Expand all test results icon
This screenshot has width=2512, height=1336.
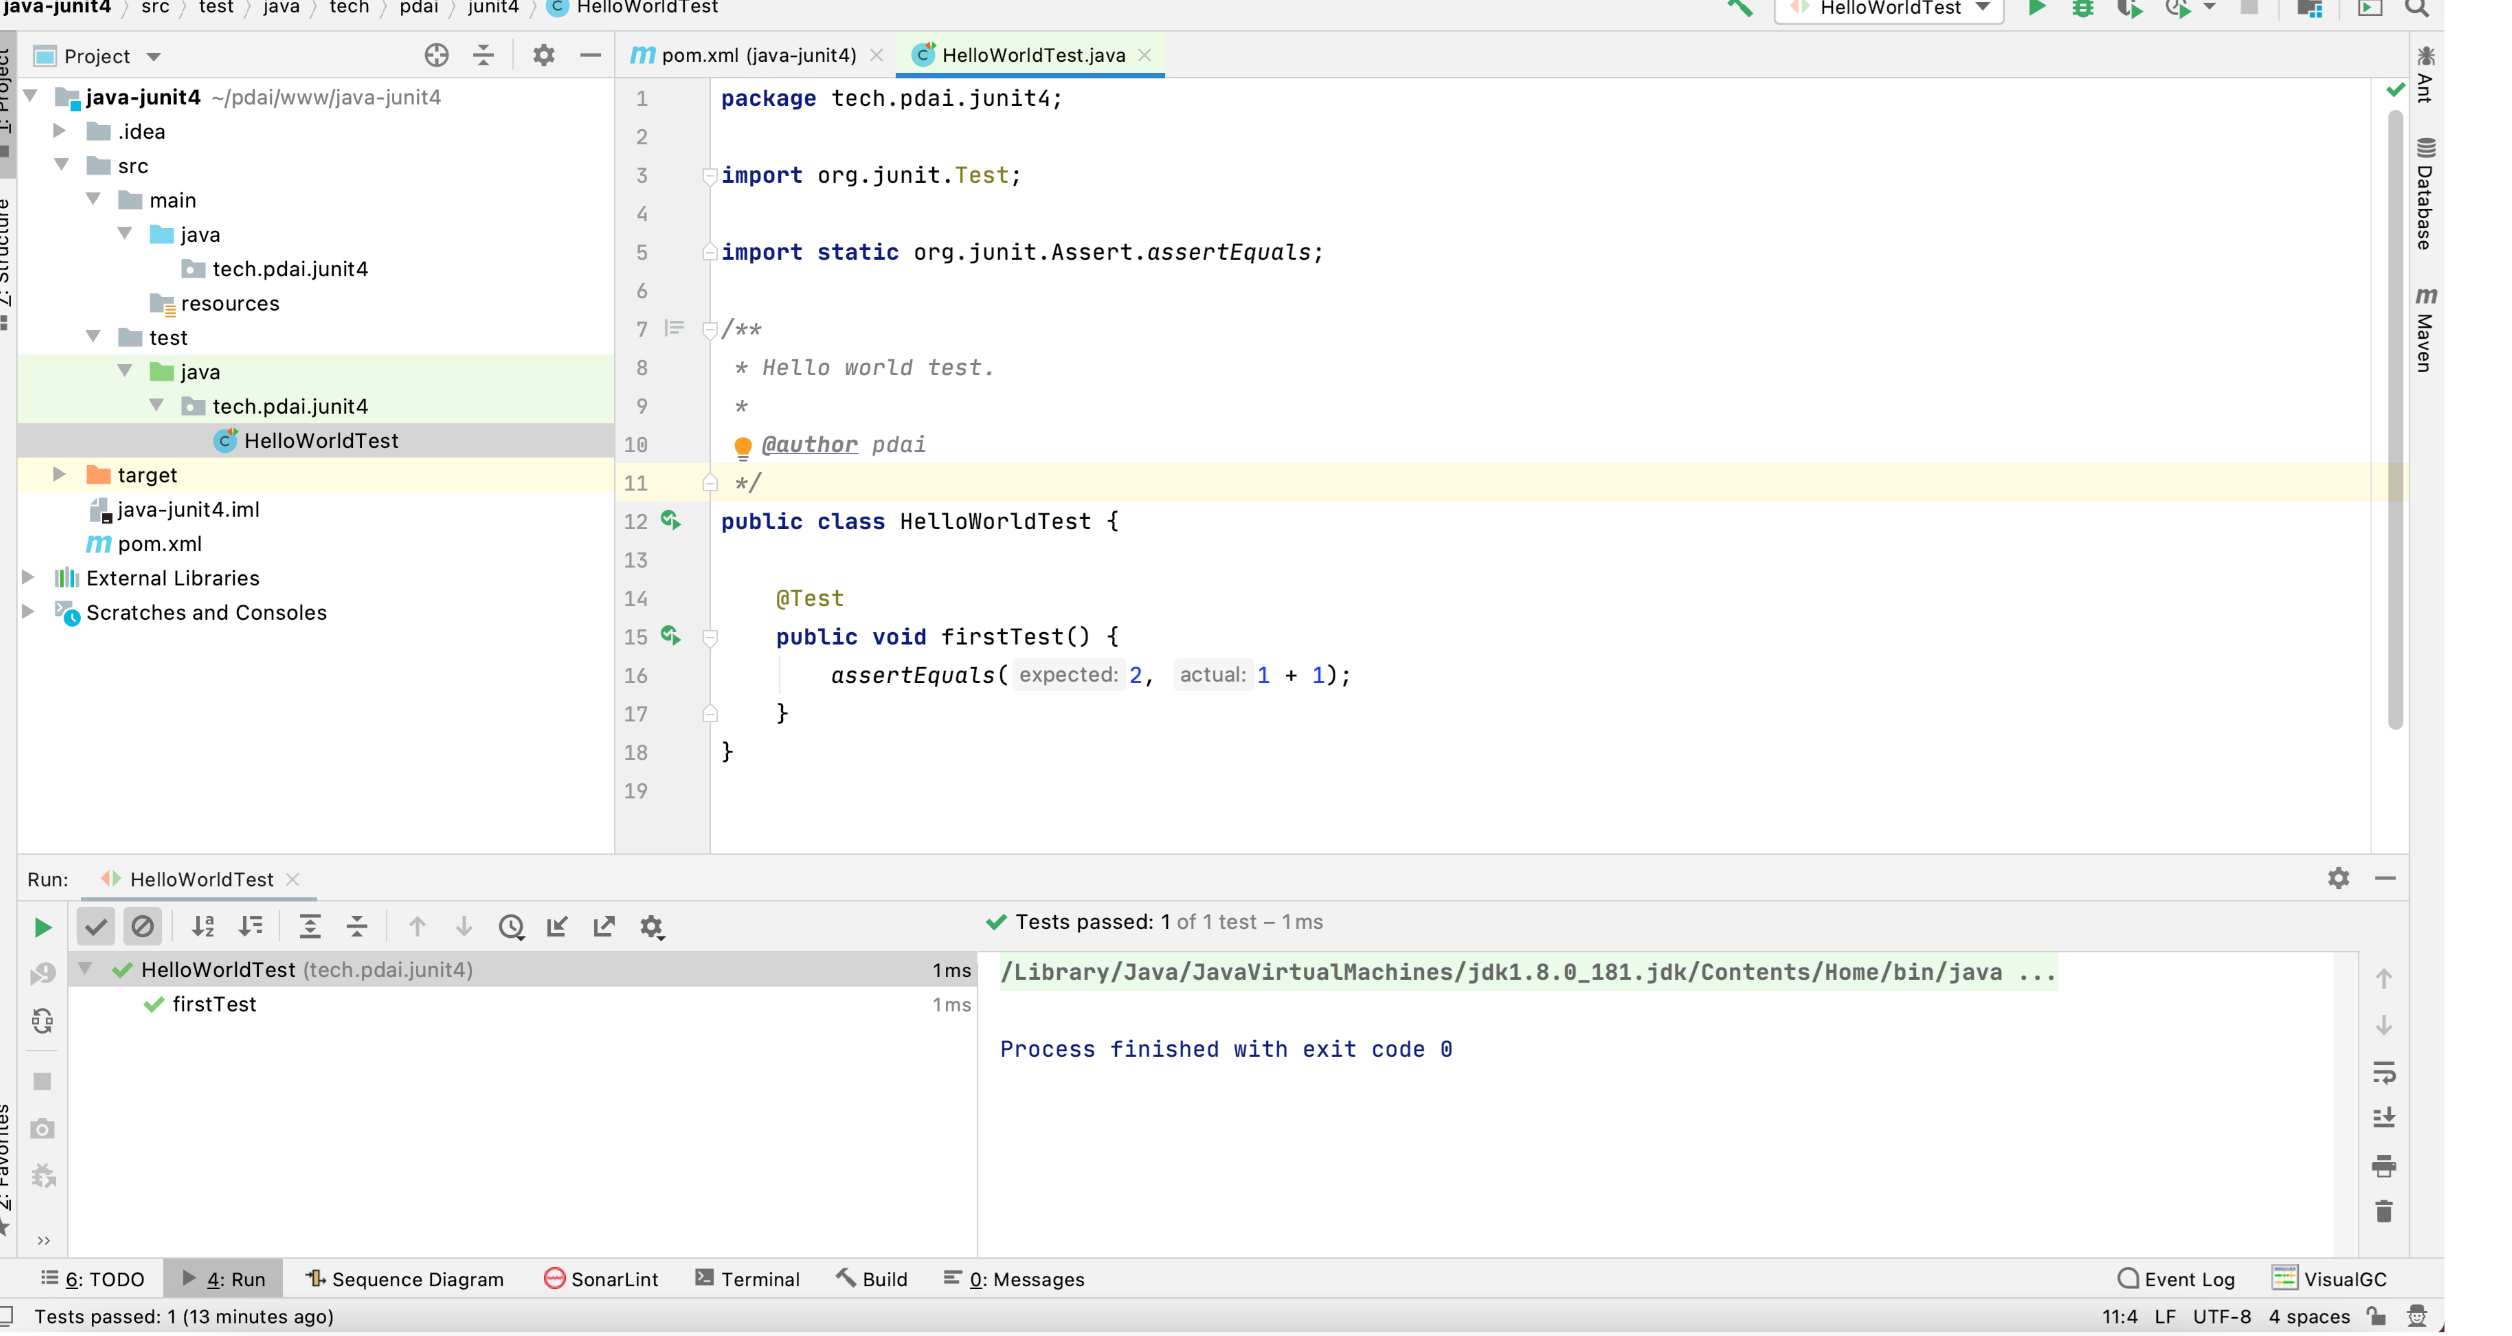[x=310, y=926]
